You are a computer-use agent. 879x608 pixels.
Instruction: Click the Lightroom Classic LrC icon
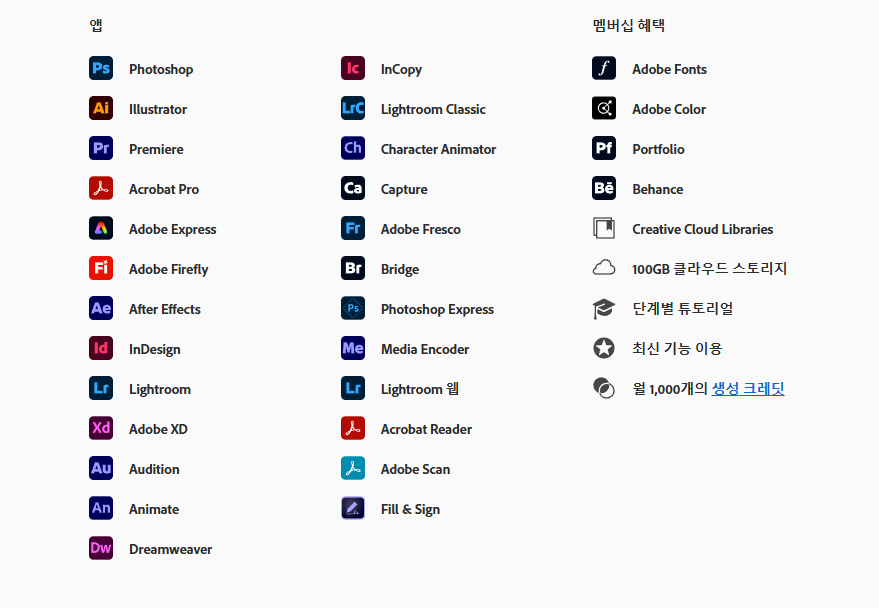[x=353, y=108]
